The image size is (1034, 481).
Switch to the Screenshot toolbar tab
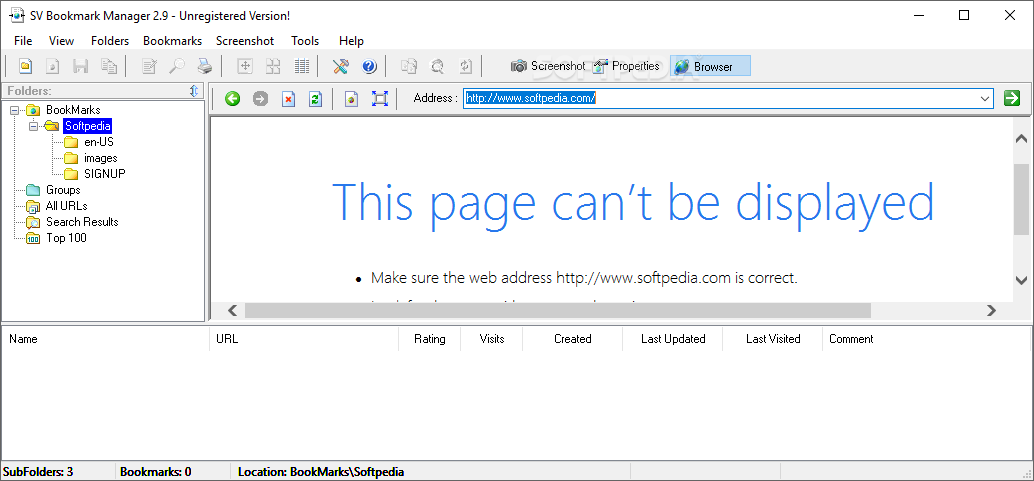pos(548,66)
